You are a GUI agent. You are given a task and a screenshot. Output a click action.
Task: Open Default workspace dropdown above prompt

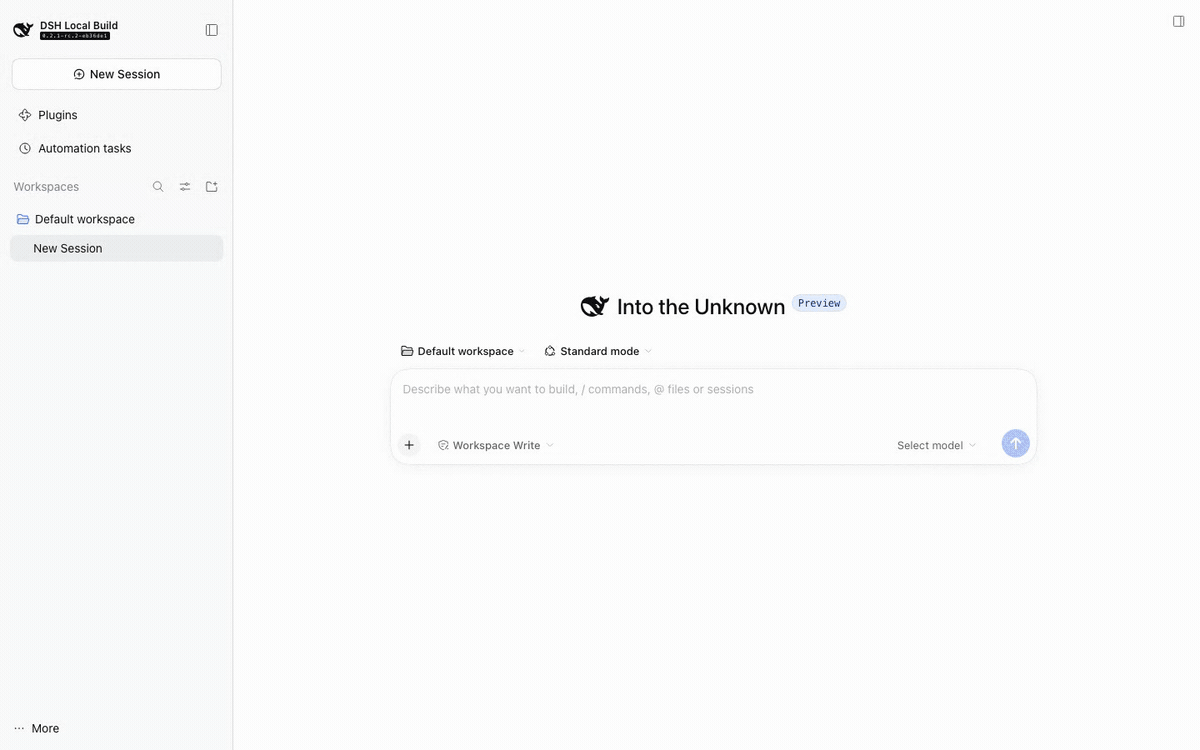pos(463,351)
